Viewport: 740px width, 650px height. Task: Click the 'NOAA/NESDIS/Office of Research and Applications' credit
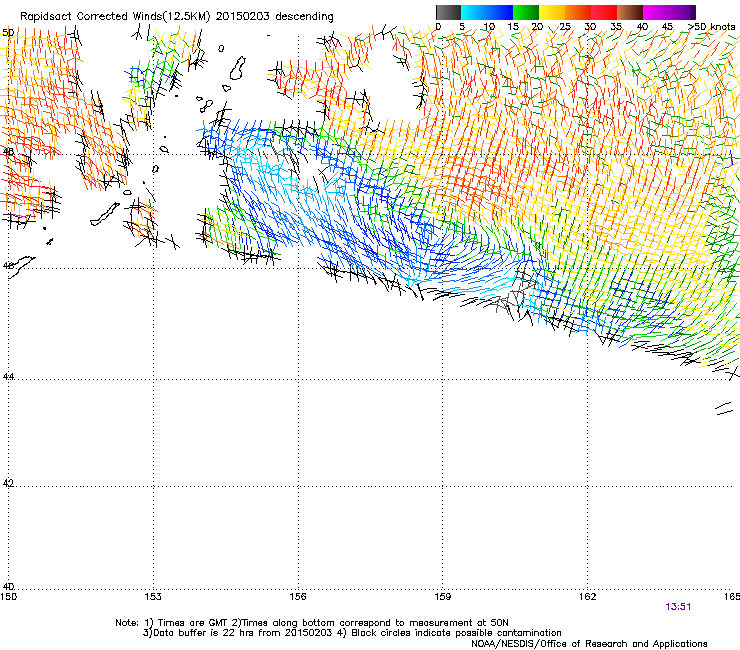point(589,644)
